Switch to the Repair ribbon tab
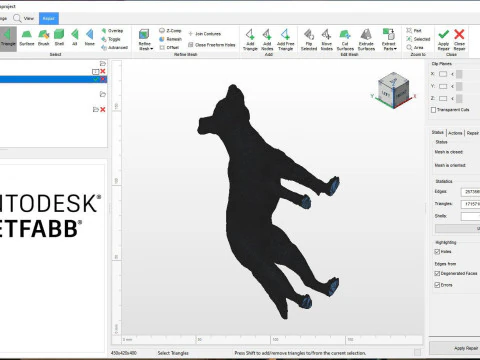Image resolution: width=480 pixels, height=360 pixels. [x=49, y=18]
